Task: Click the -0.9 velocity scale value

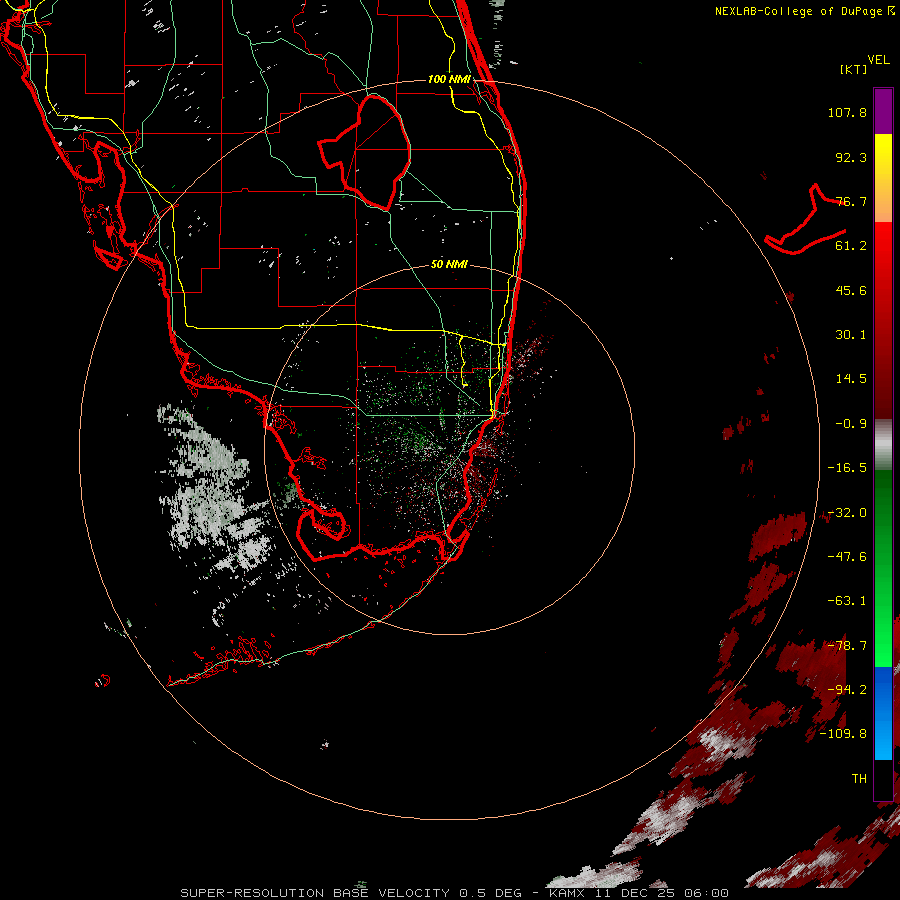Action: click(851, 424)
